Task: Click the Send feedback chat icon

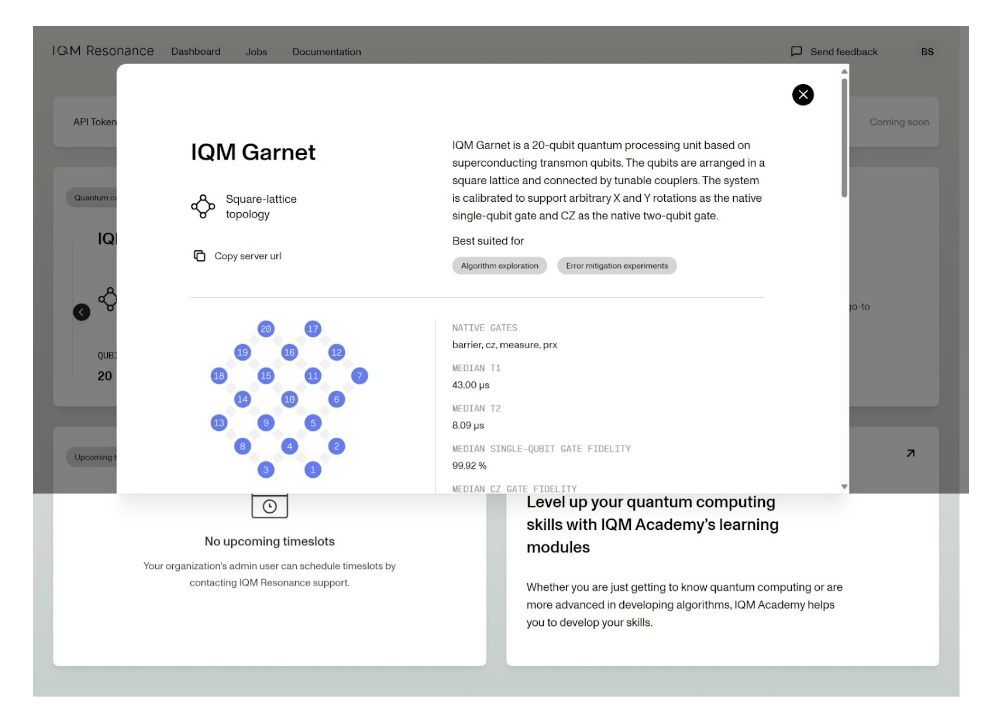Action: click(796, 51)
